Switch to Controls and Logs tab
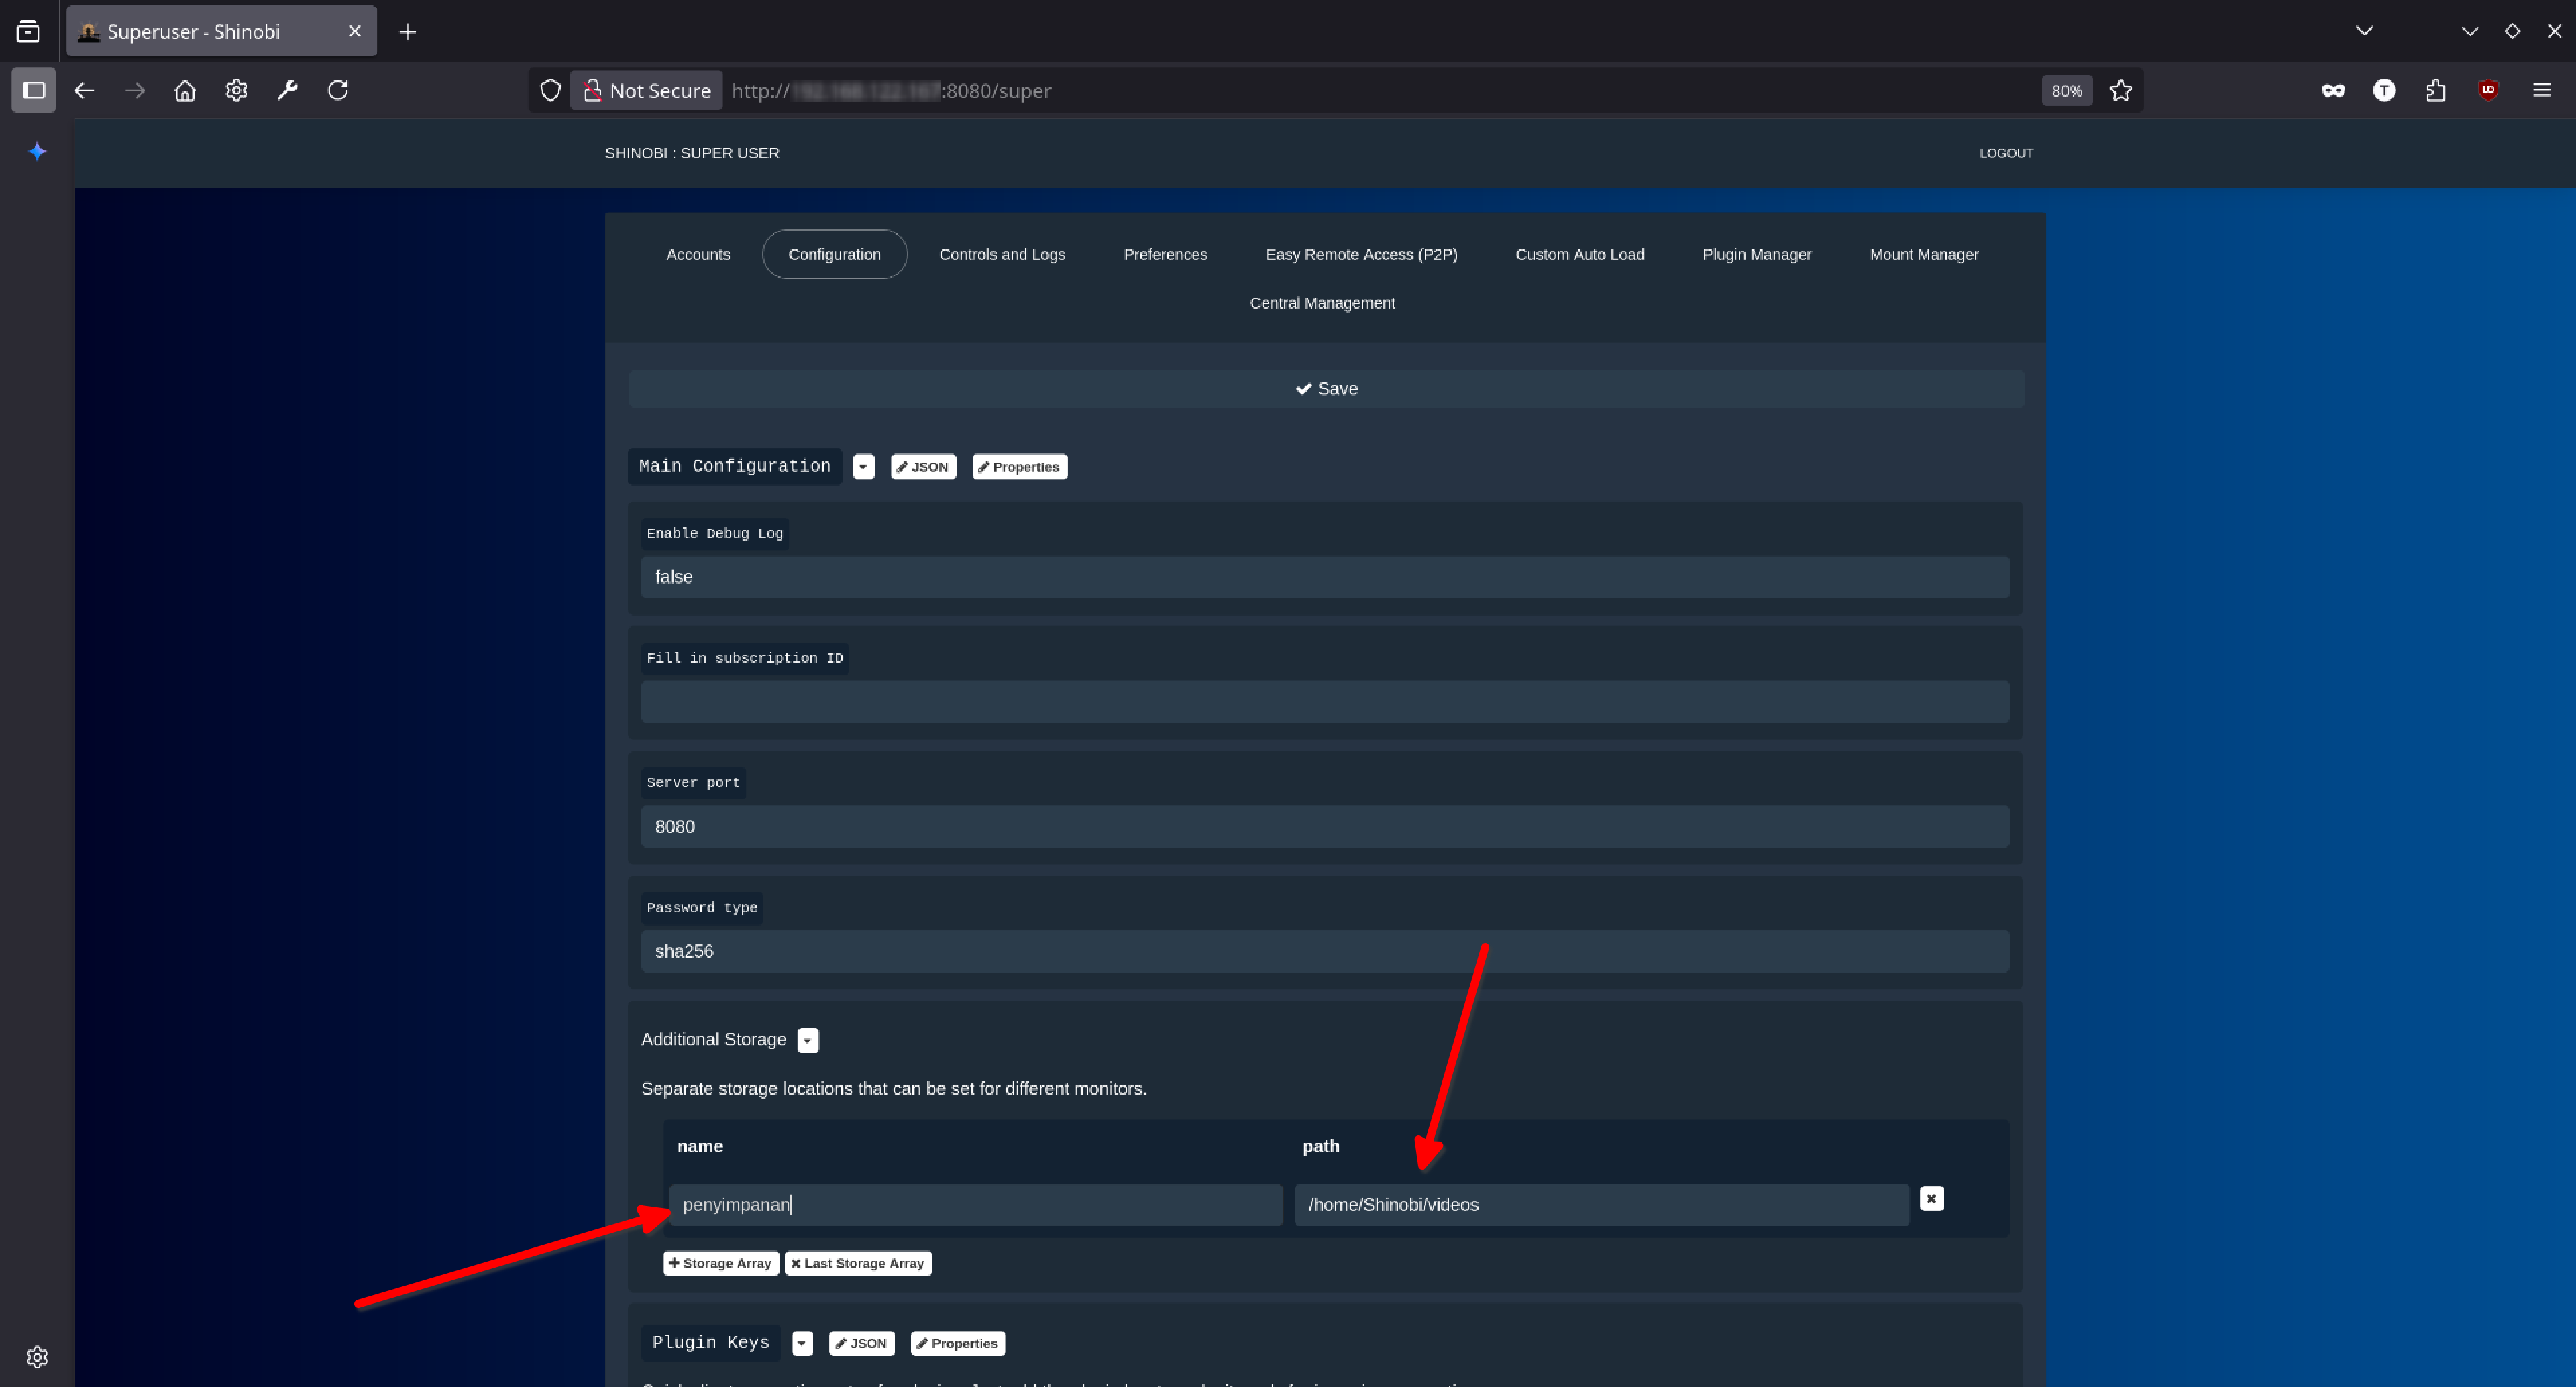The width and height of the screenshot is (2576, 1387). pos(1001,254)
